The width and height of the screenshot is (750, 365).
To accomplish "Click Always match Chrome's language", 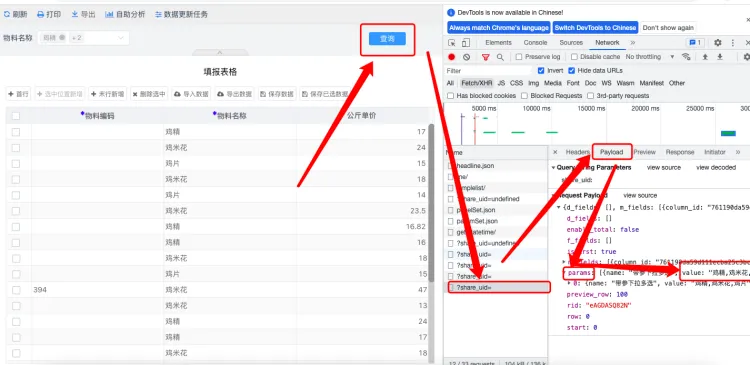I will (x=499, y=28).
